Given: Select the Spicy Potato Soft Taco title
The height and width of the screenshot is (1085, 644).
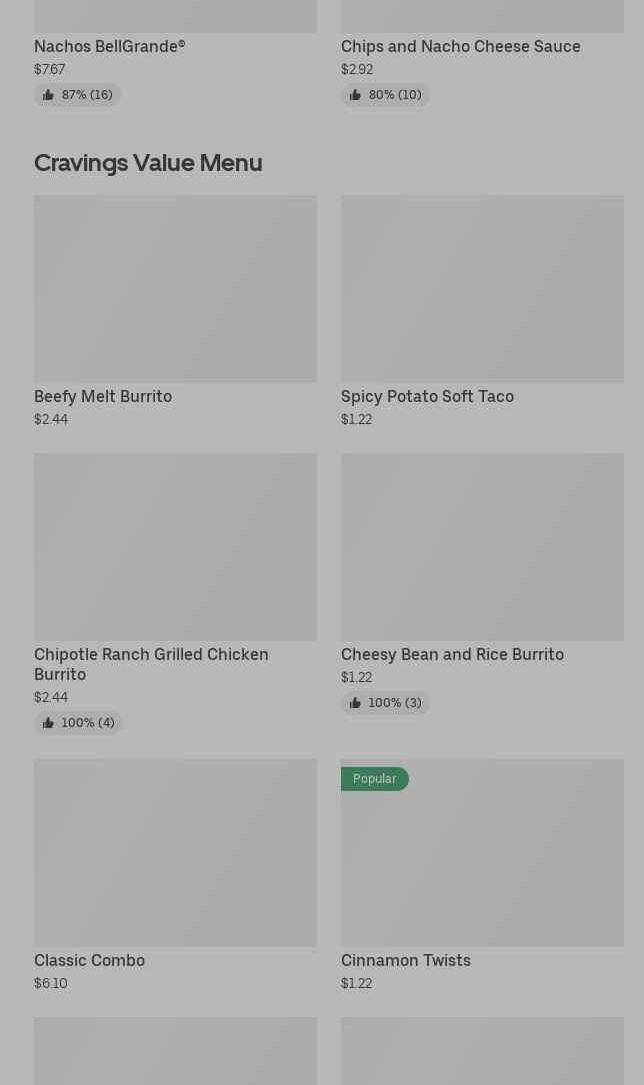Looking at the screenshot, I should click(x=427, y=396).
